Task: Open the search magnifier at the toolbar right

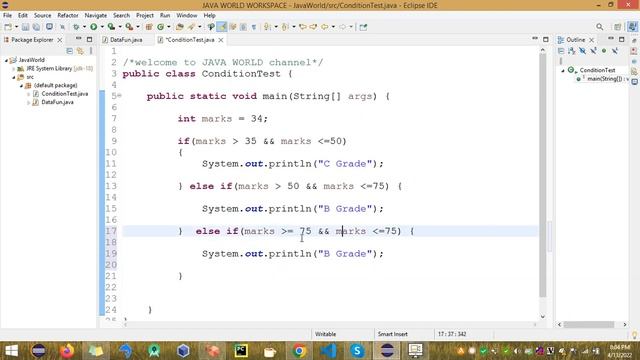Action: tap(599, 27)
